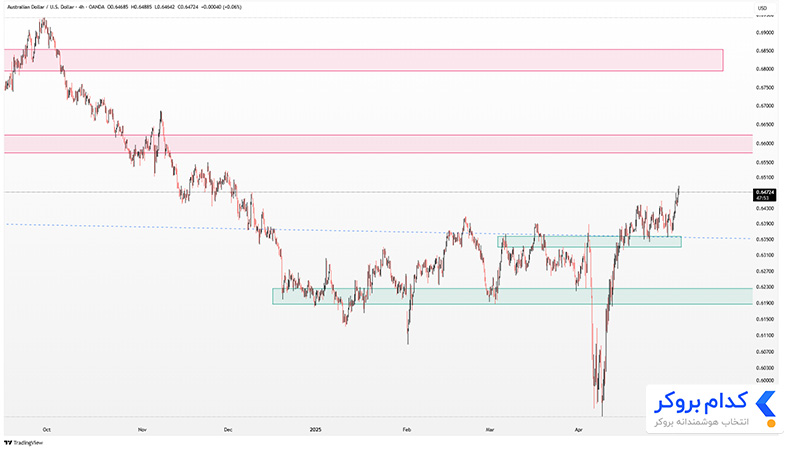The image size is (800, 450).
Task: Click the 0.63500 price axis label
Action: [765, 239]
